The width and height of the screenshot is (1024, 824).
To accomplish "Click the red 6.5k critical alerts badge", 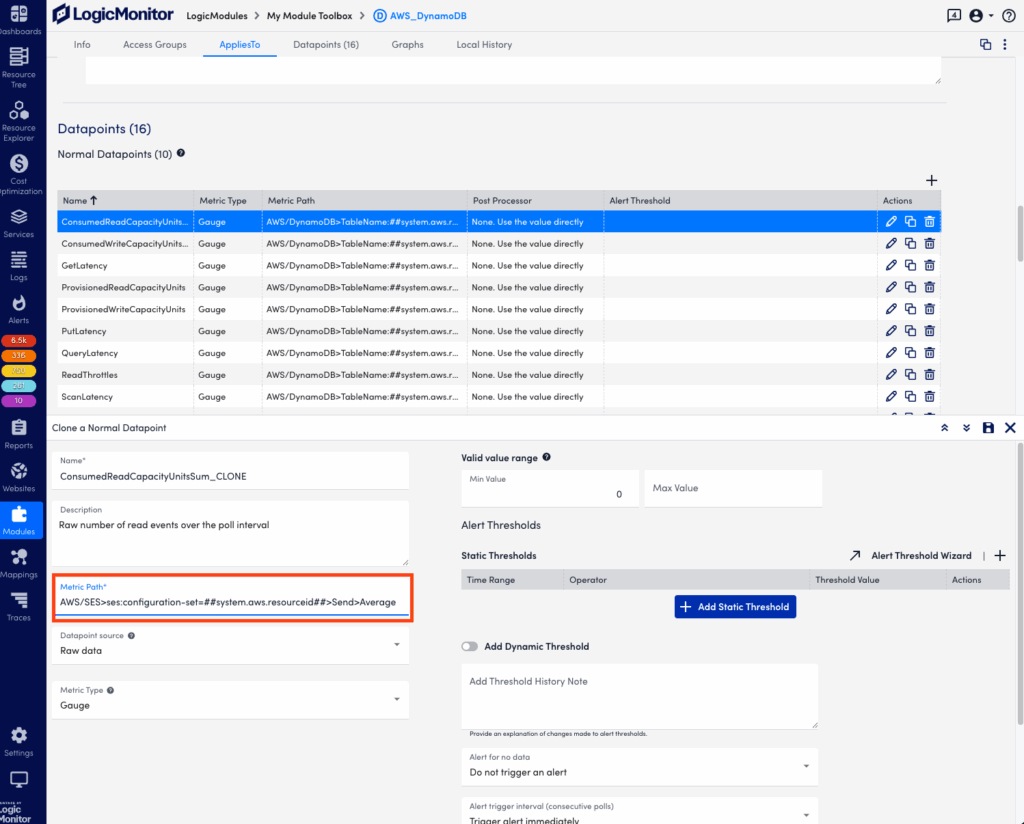I will [x=19, y=340].
